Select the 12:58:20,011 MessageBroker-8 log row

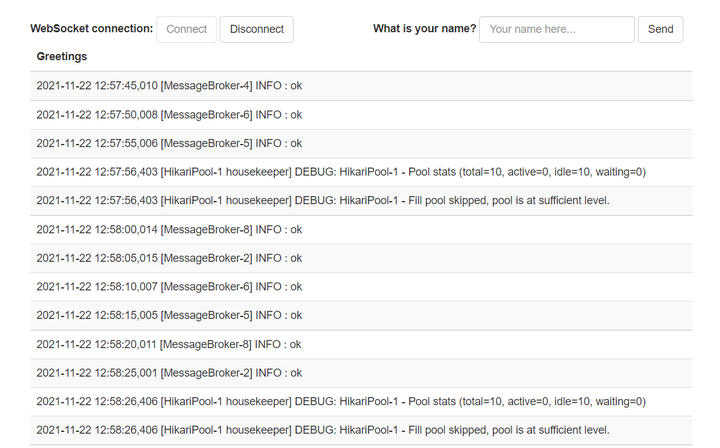click(361, 344)
